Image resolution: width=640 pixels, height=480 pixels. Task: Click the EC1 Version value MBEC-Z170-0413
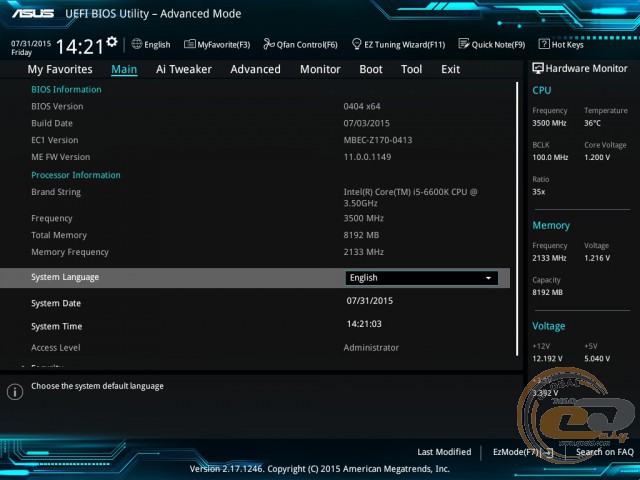(378, 140)
